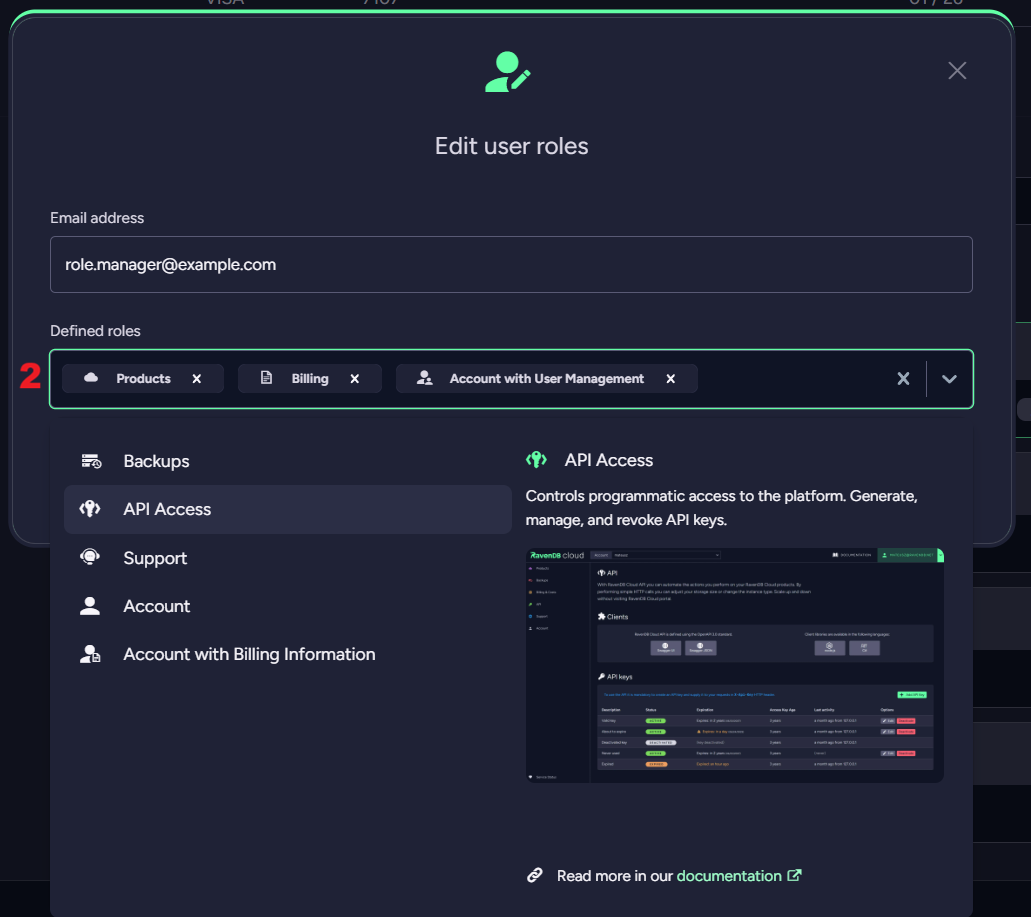Select Backups from the roles list
Screen dimensions: 1031x917
coord(156,461)
